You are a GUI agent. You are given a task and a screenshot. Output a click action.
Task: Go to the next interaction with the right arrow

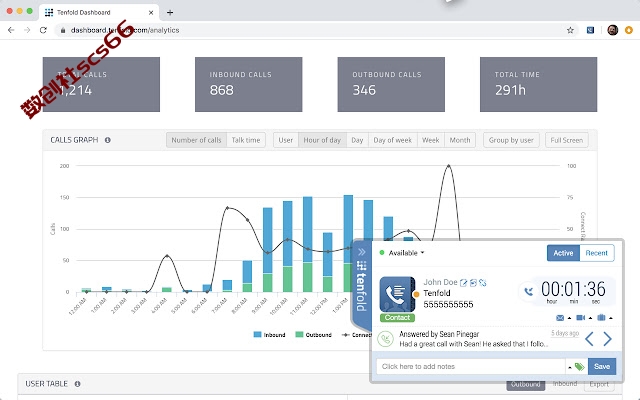[x=607, y=339]
